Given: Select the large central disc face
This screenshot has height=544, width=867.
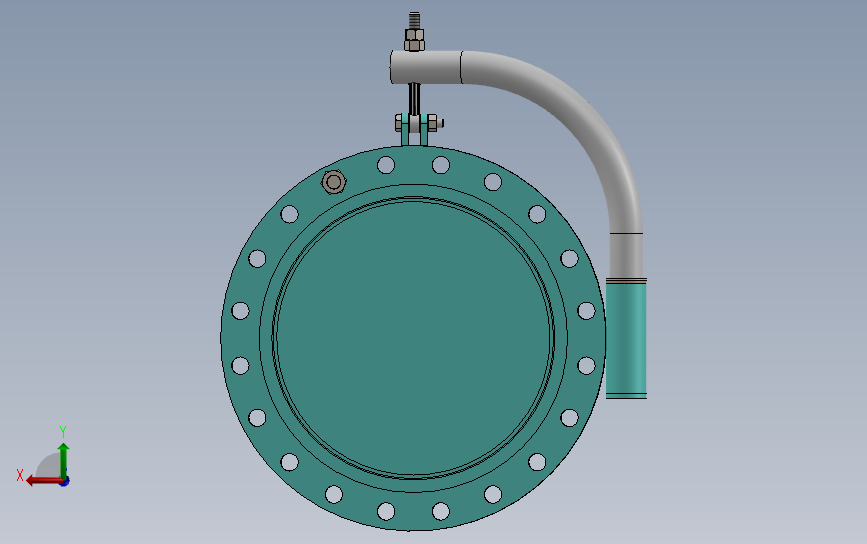Looking at the screenshot, I should [414, 338].
